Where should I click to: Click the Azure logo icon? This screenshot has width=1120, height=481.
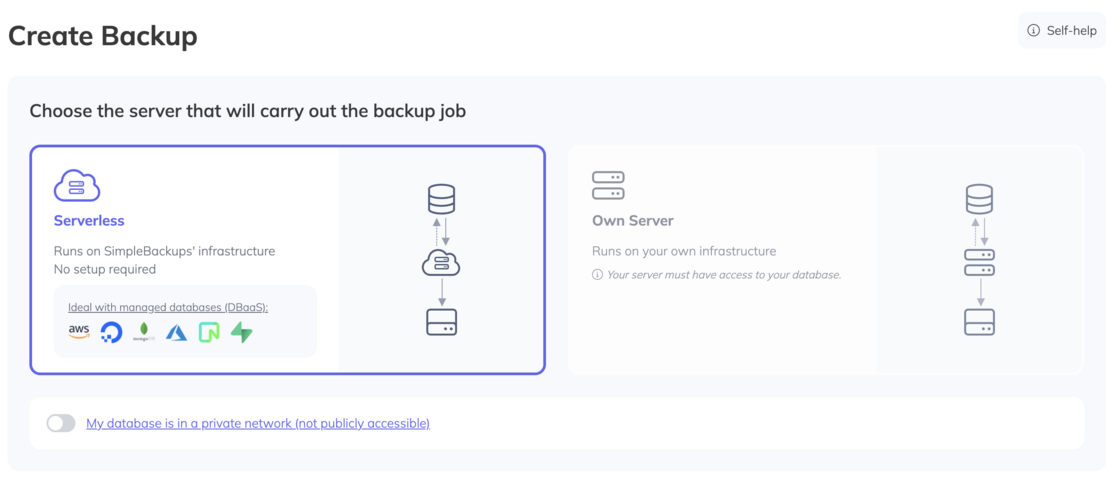coord(176,333)
